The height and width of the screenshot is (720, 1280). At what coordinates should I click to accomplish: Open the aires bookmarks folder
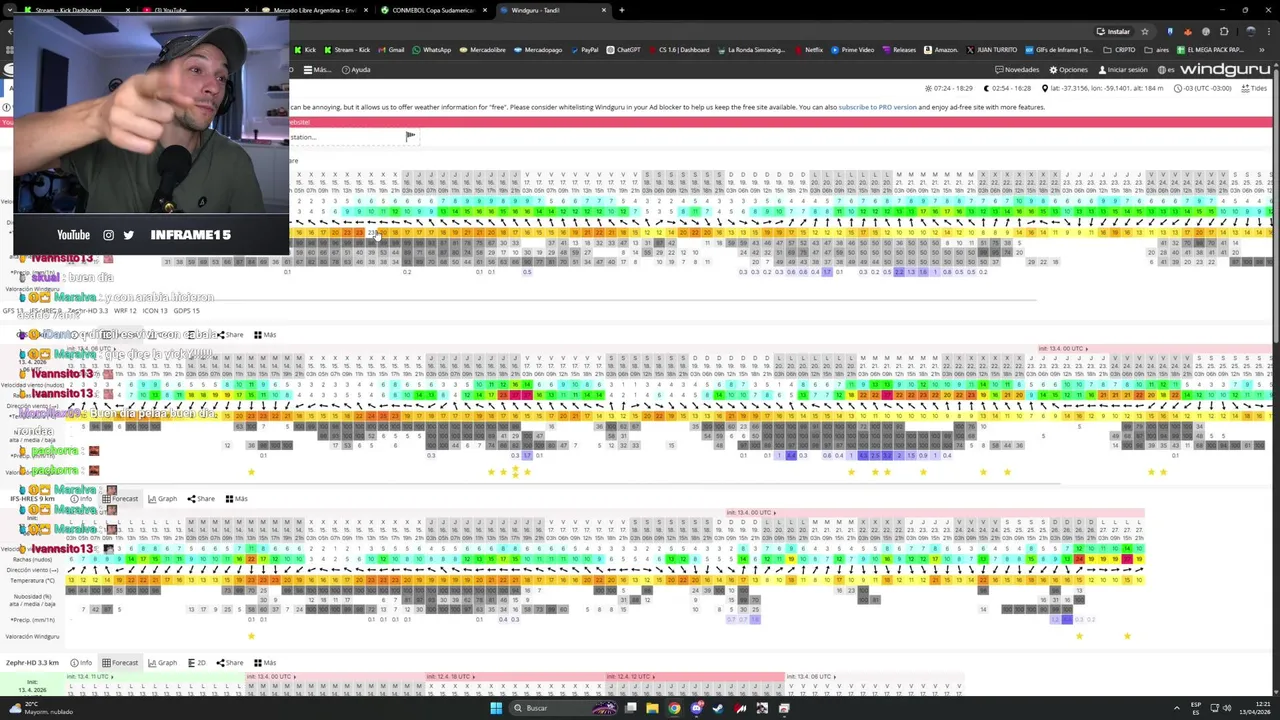[1158, 49]
